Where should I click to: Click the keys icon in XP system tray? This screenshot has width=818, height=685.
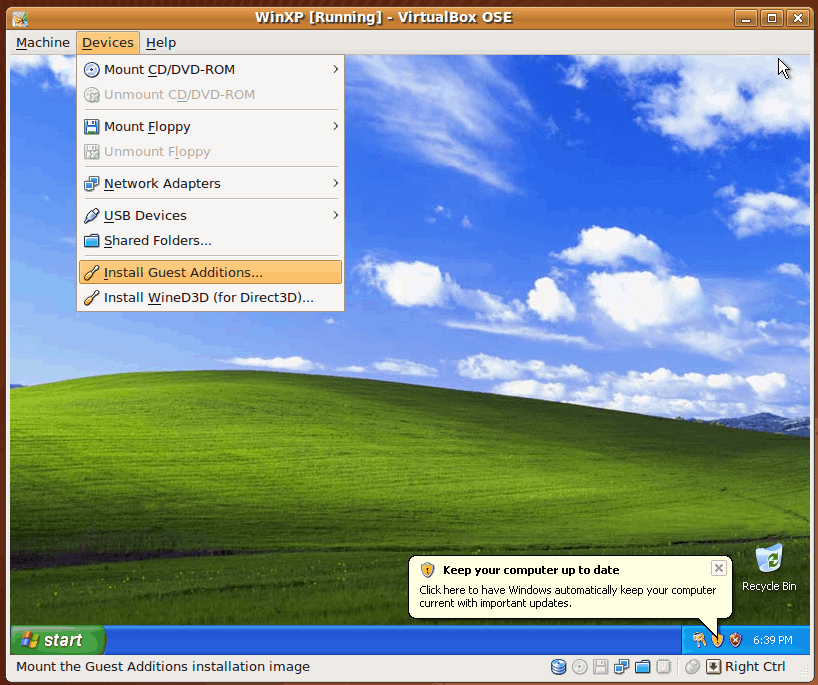tap(699, 640)
